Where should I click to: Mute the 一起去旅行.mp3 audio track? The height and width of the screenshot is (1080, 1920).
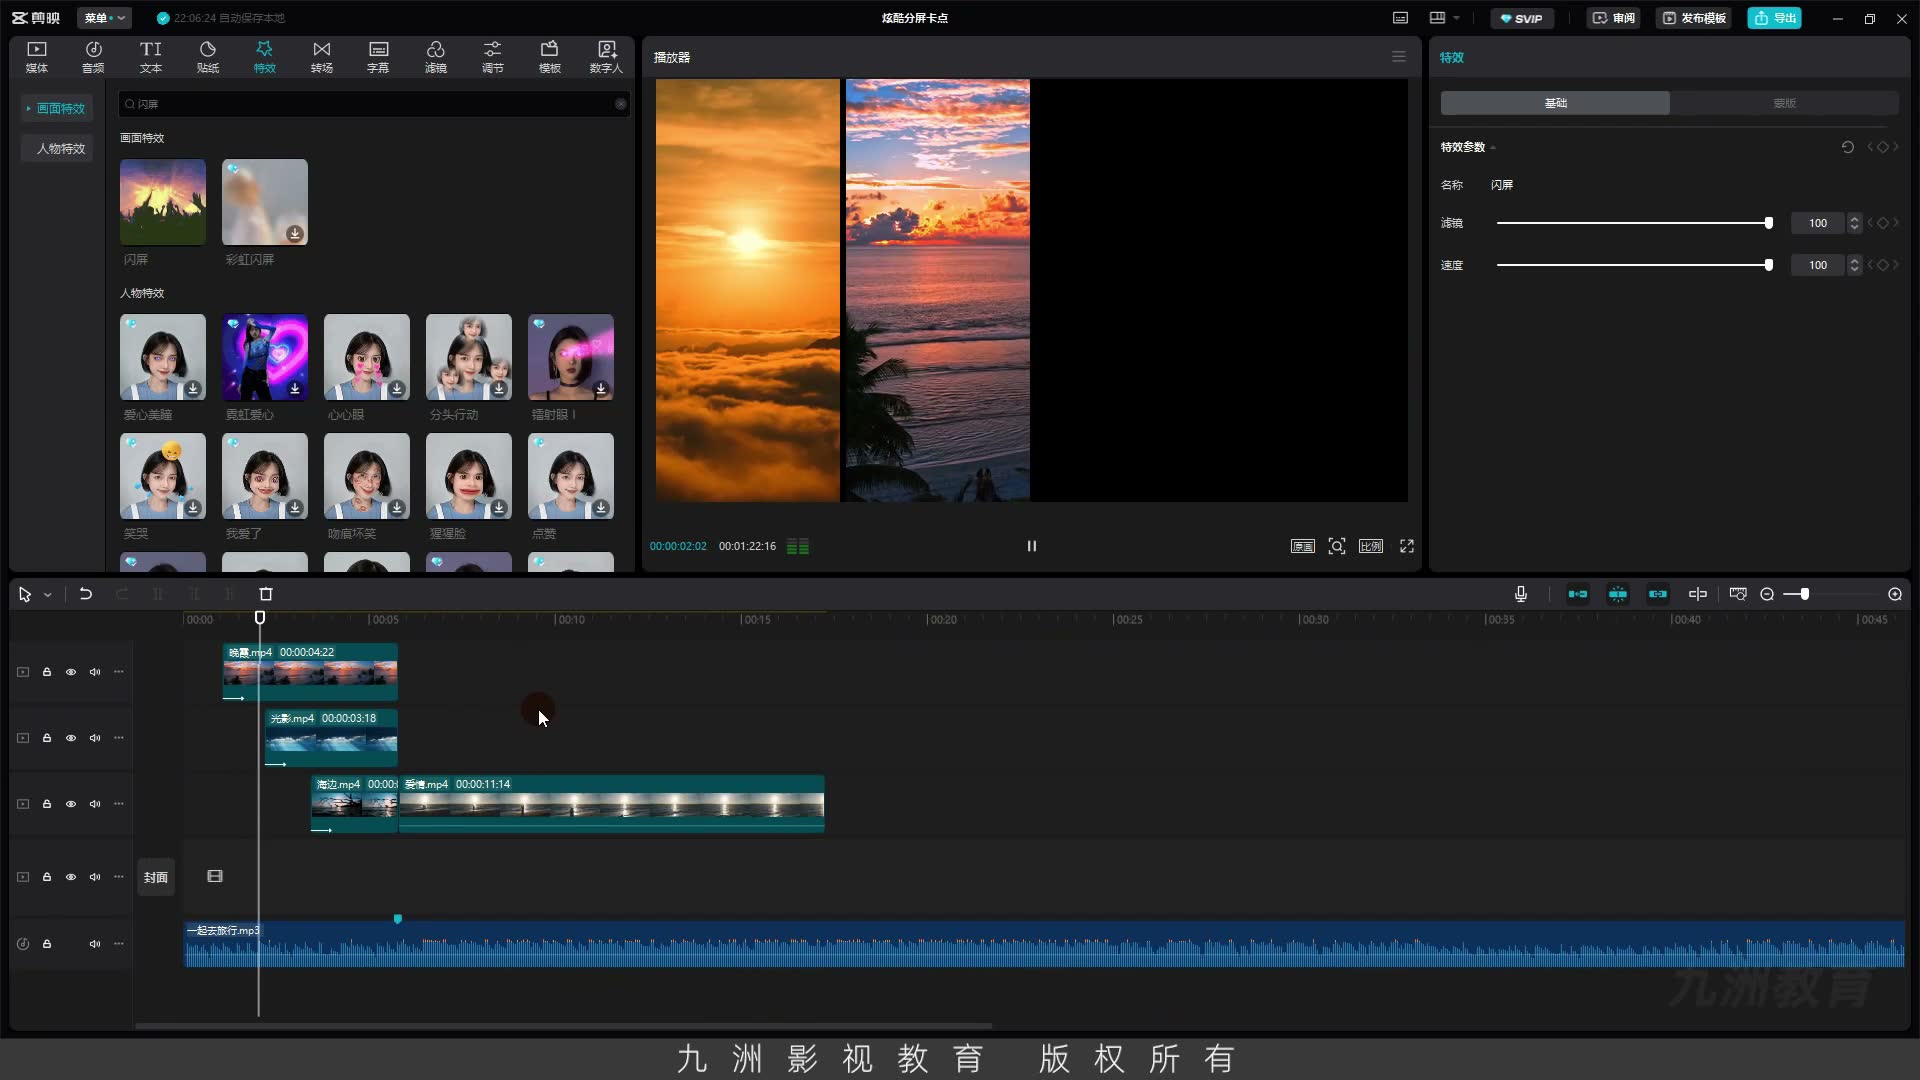tap(95, 944)
